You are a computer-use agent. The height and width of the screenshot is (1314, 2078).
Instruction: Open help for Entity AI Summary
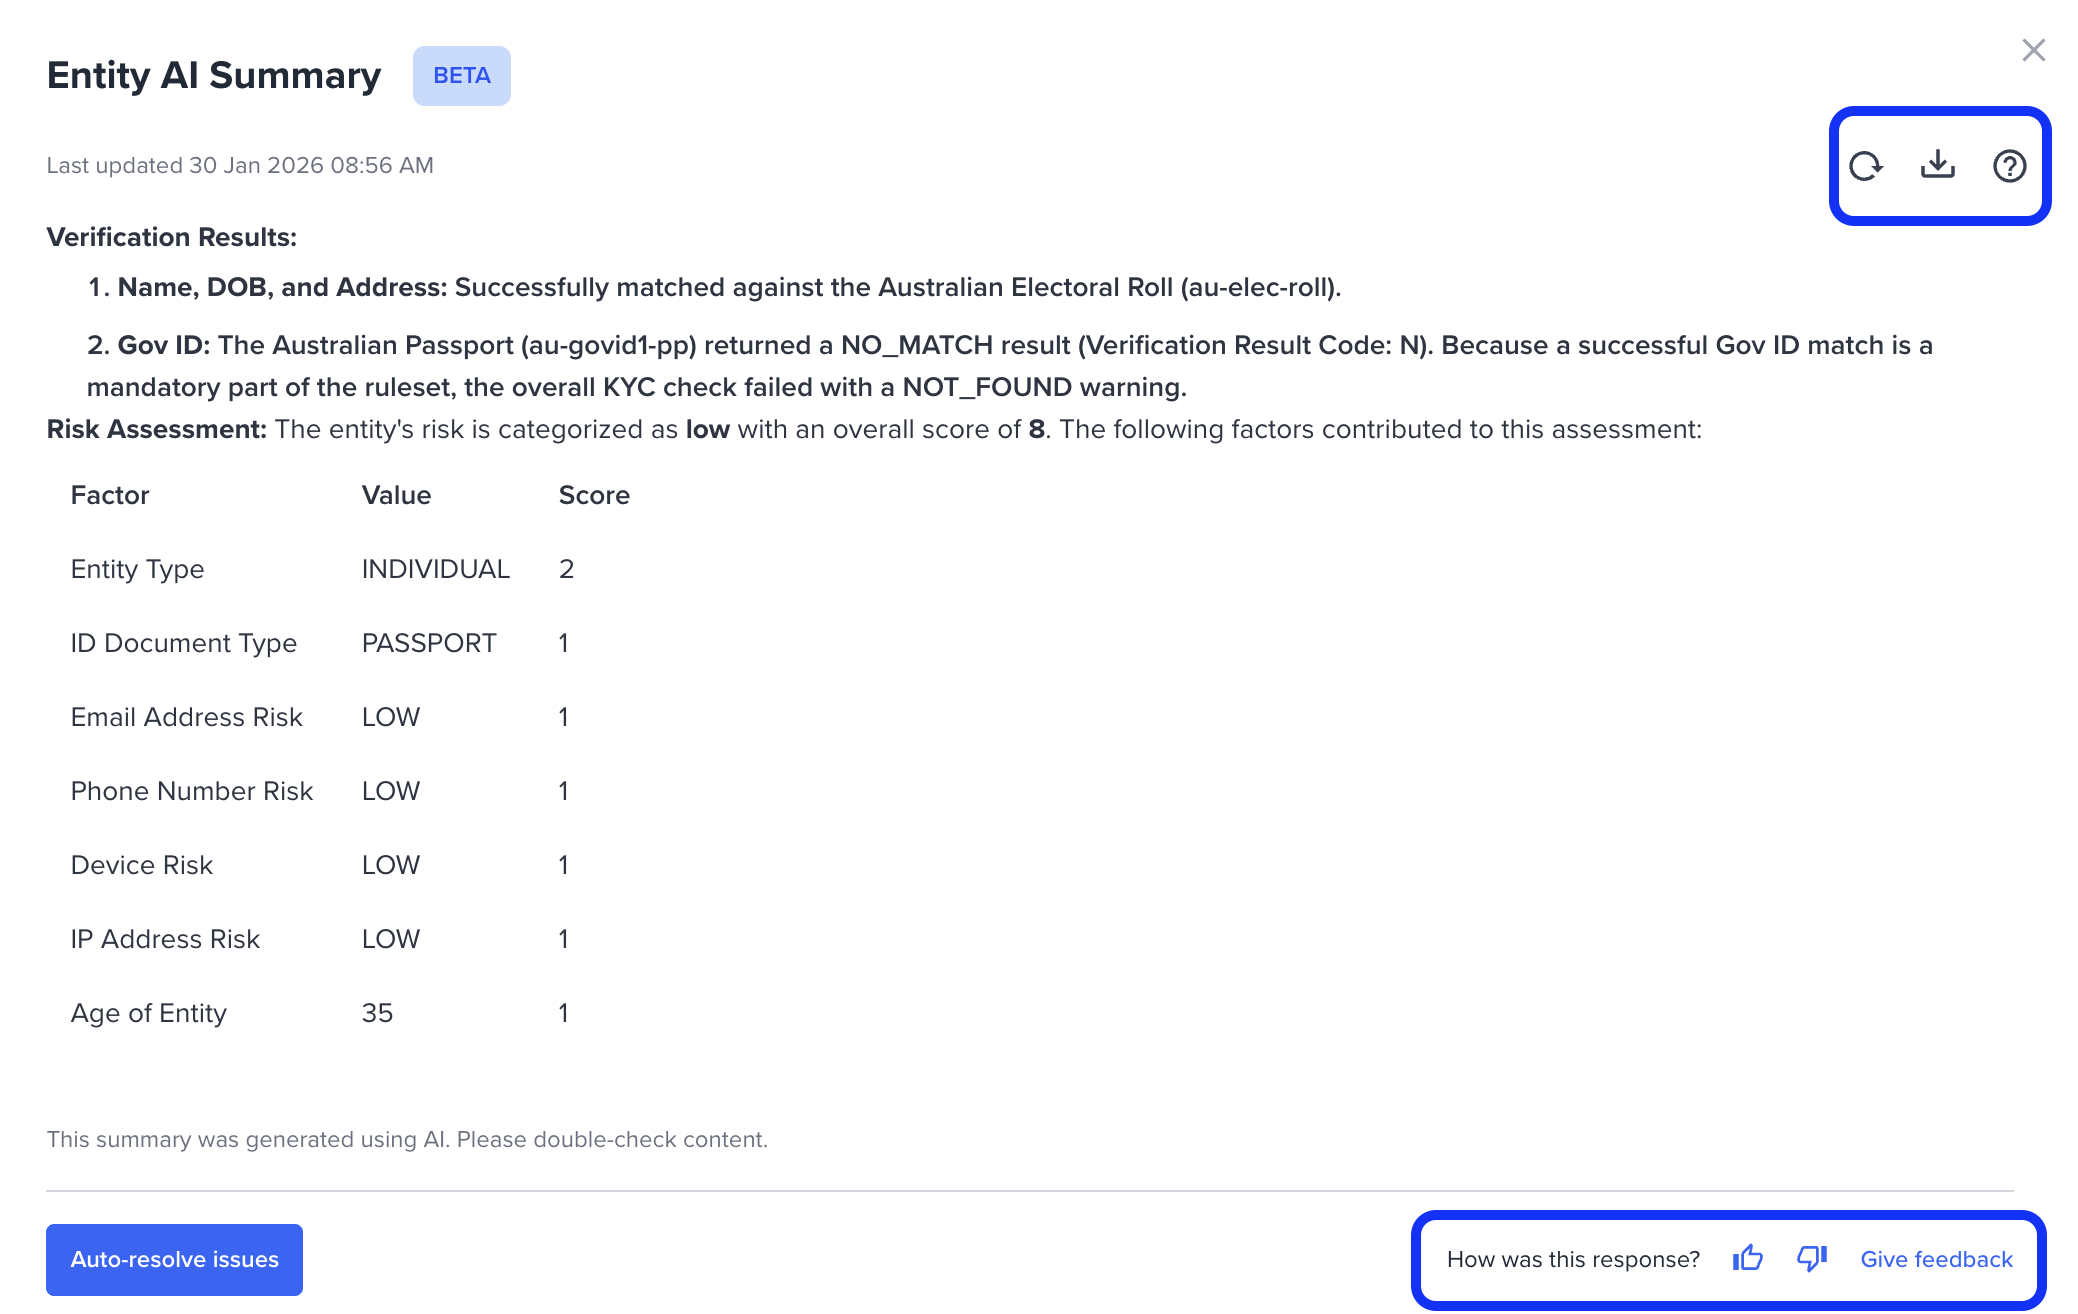pos(2008,166)
